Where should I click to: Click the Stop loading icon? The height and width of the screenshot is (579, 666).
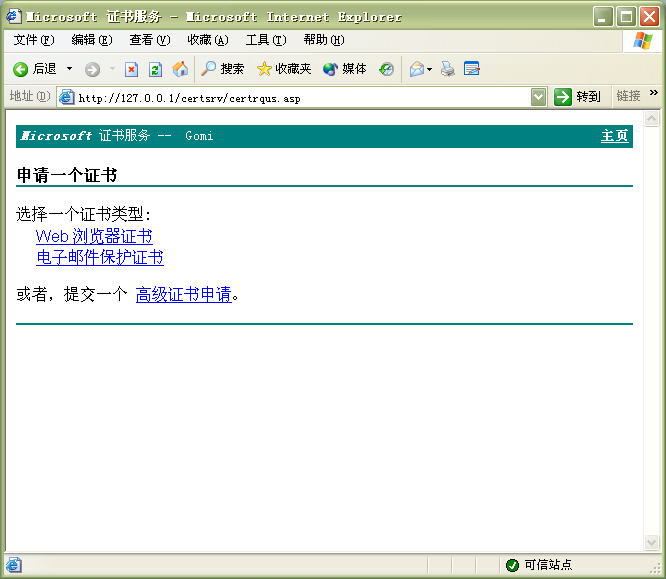tap(131, 69)
